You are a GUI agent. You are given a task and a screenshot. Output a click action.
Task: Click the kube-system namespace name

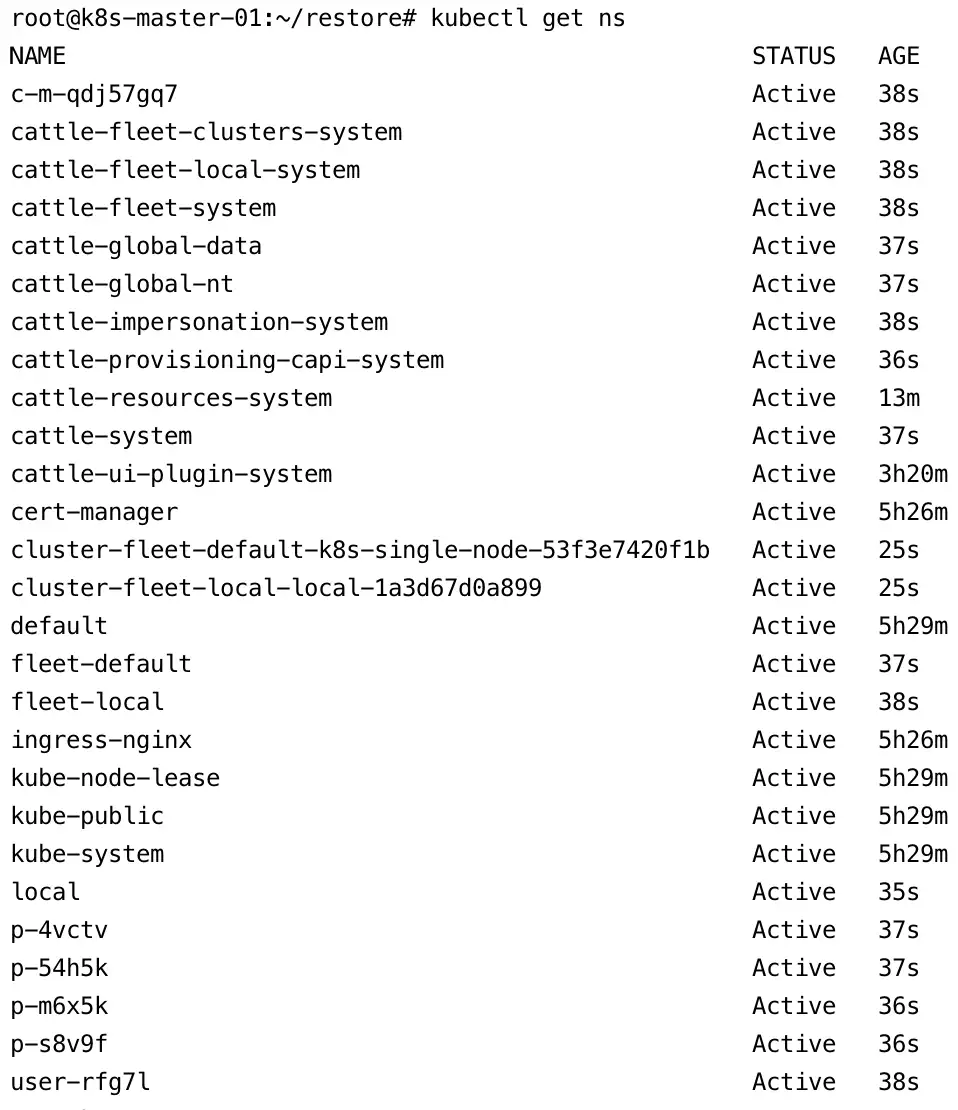click(x=87, y=854)
